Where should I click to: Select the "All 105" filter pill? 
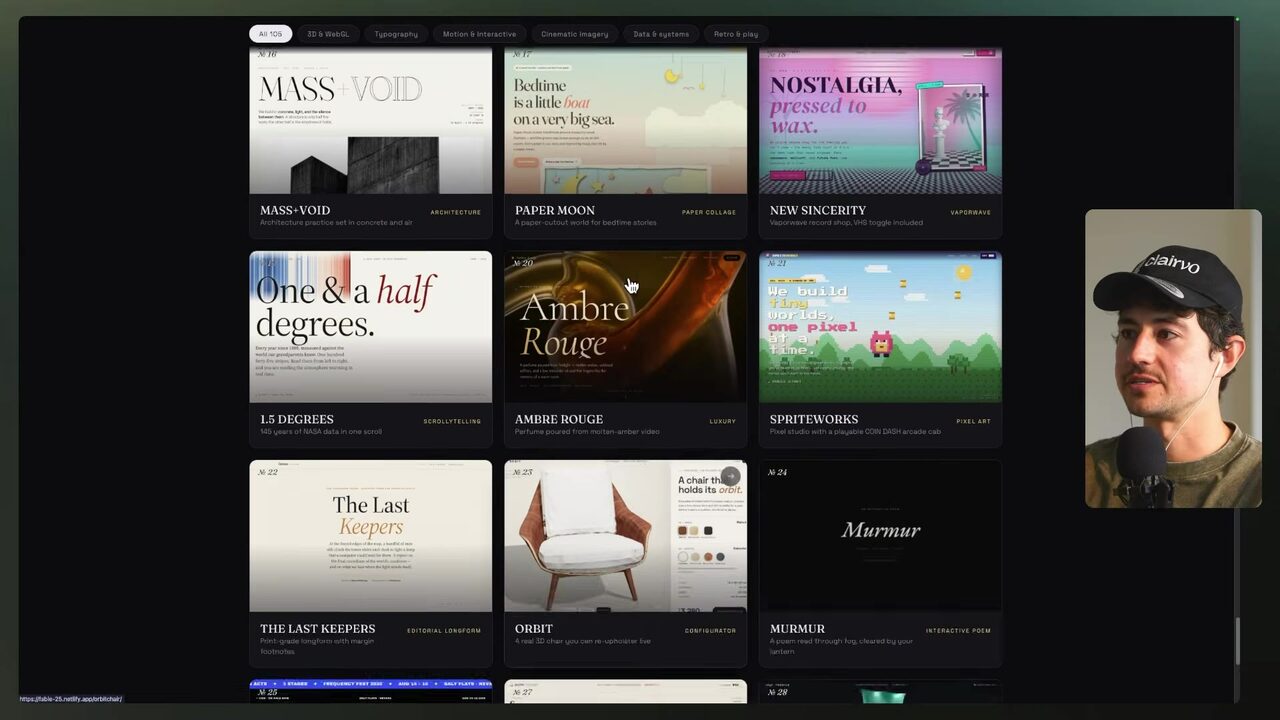[270, 34]
